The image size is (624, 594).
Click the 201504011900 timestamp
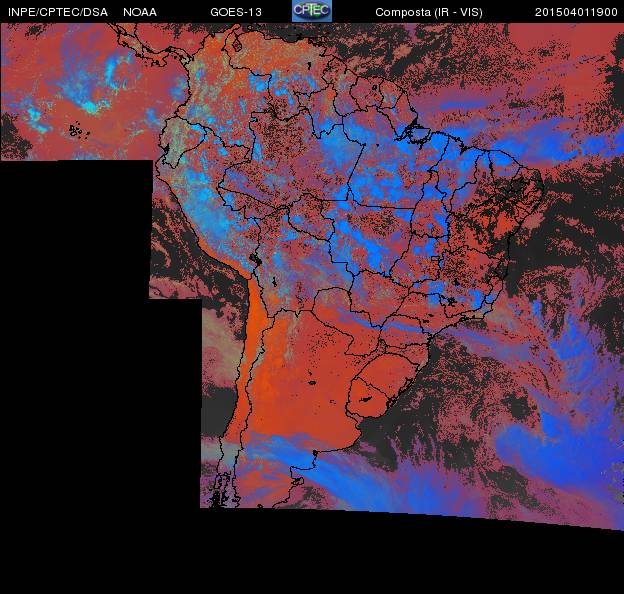point(576,12)
